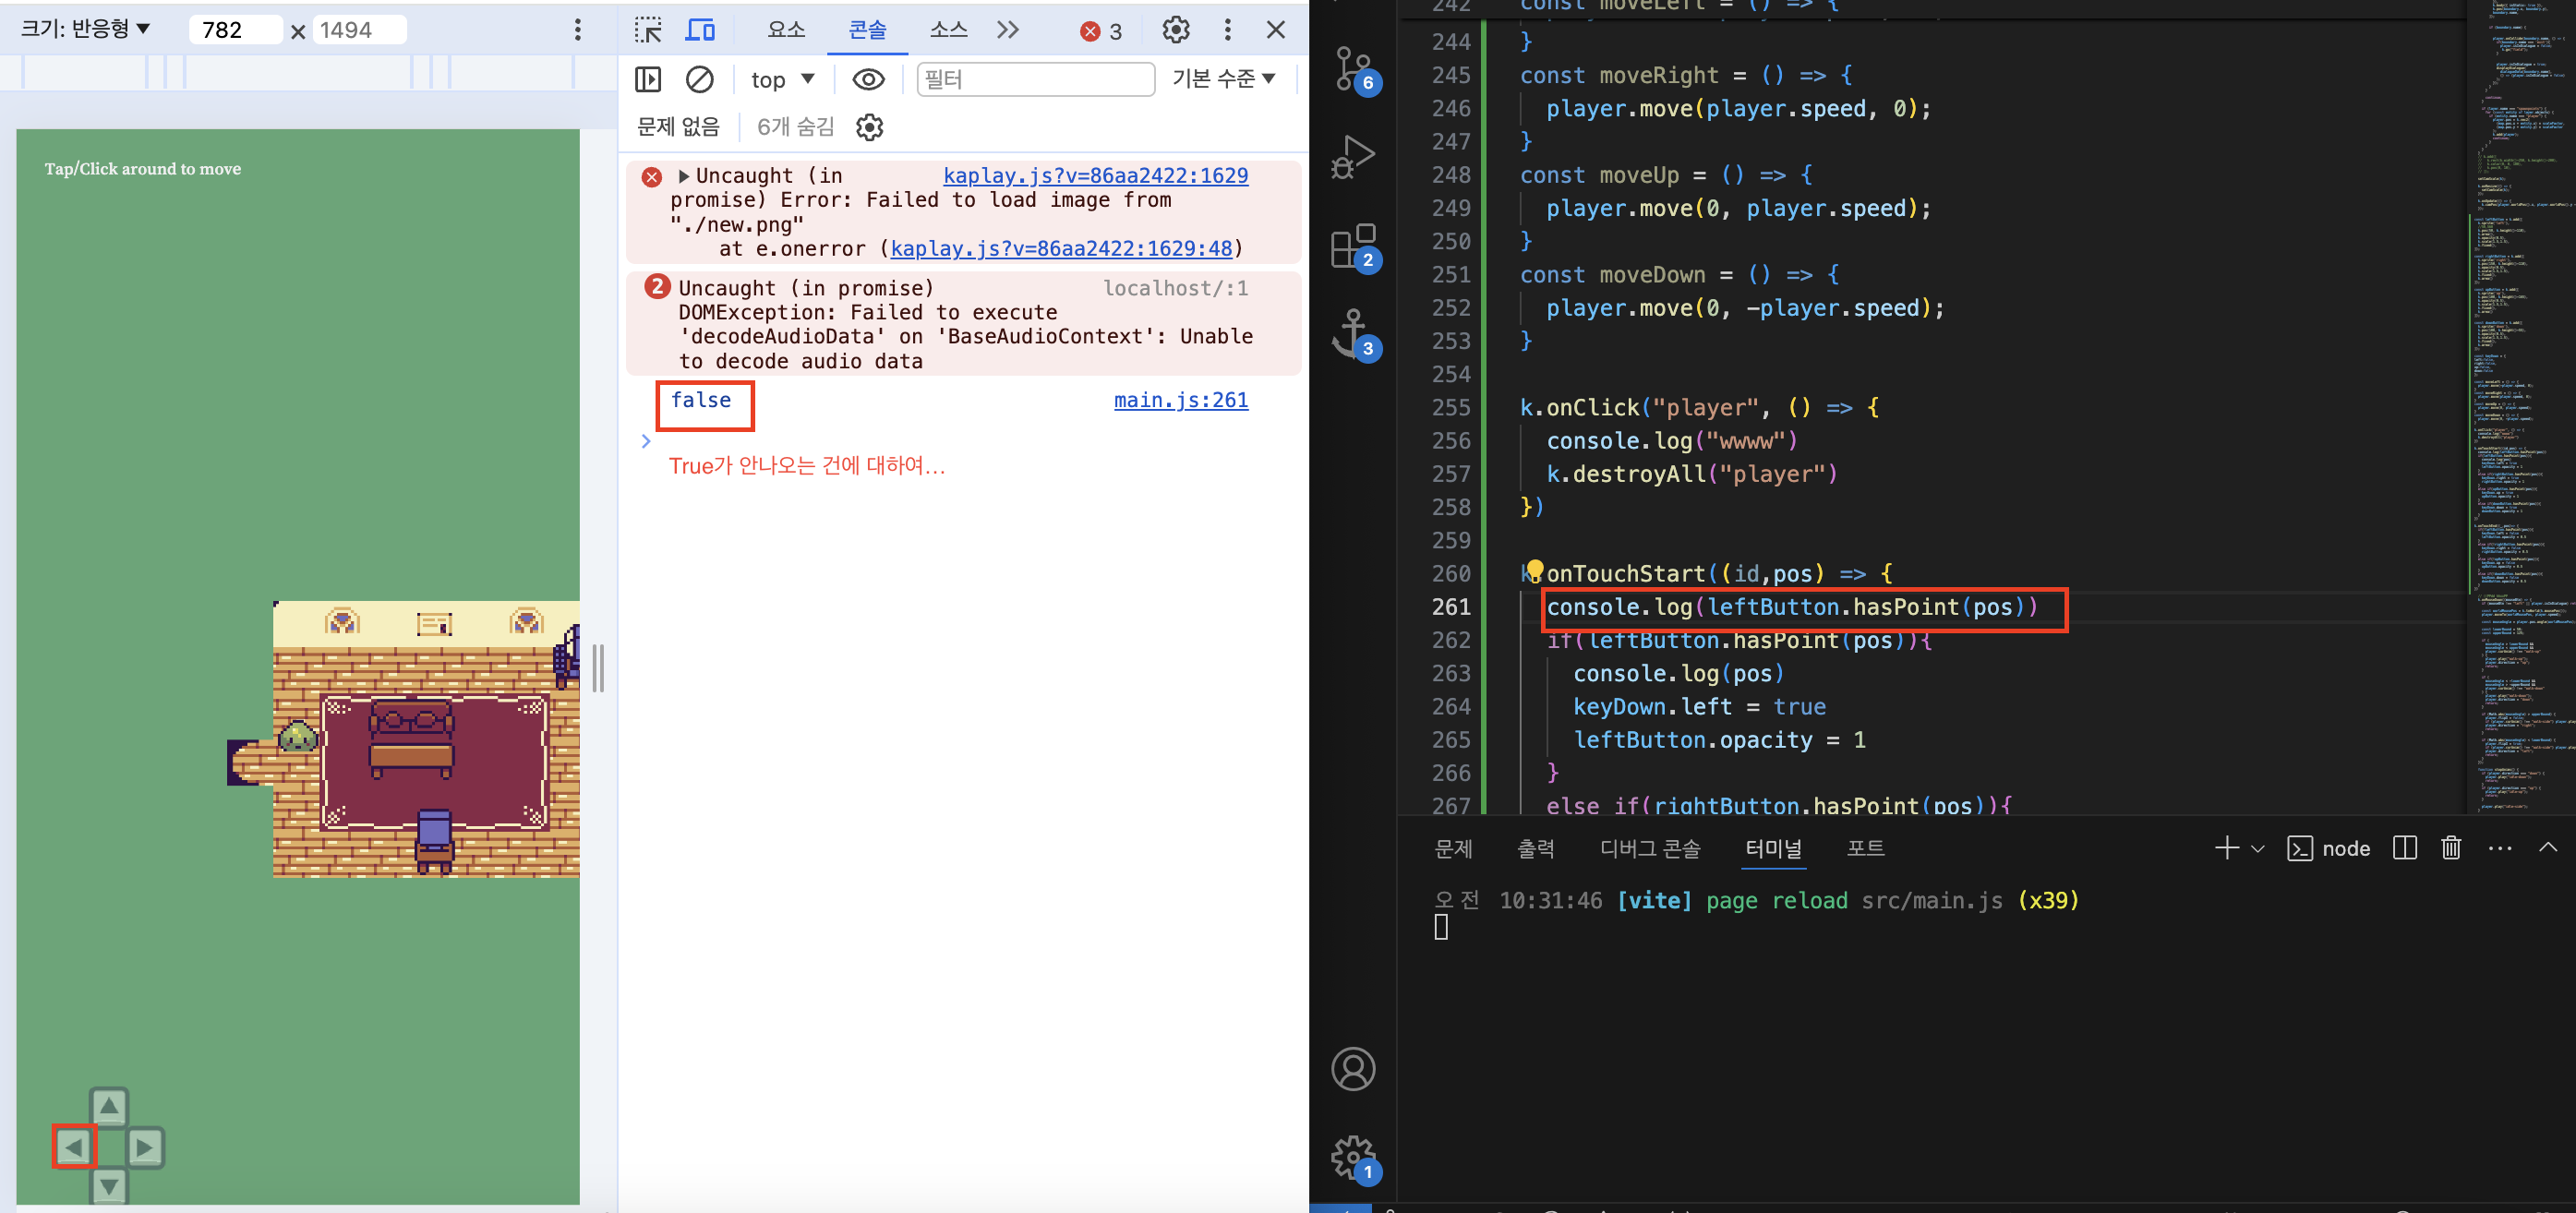Click the trash icon to kill terminal
Viewport: 2576px width, 1213px height.
[2450, 848]
